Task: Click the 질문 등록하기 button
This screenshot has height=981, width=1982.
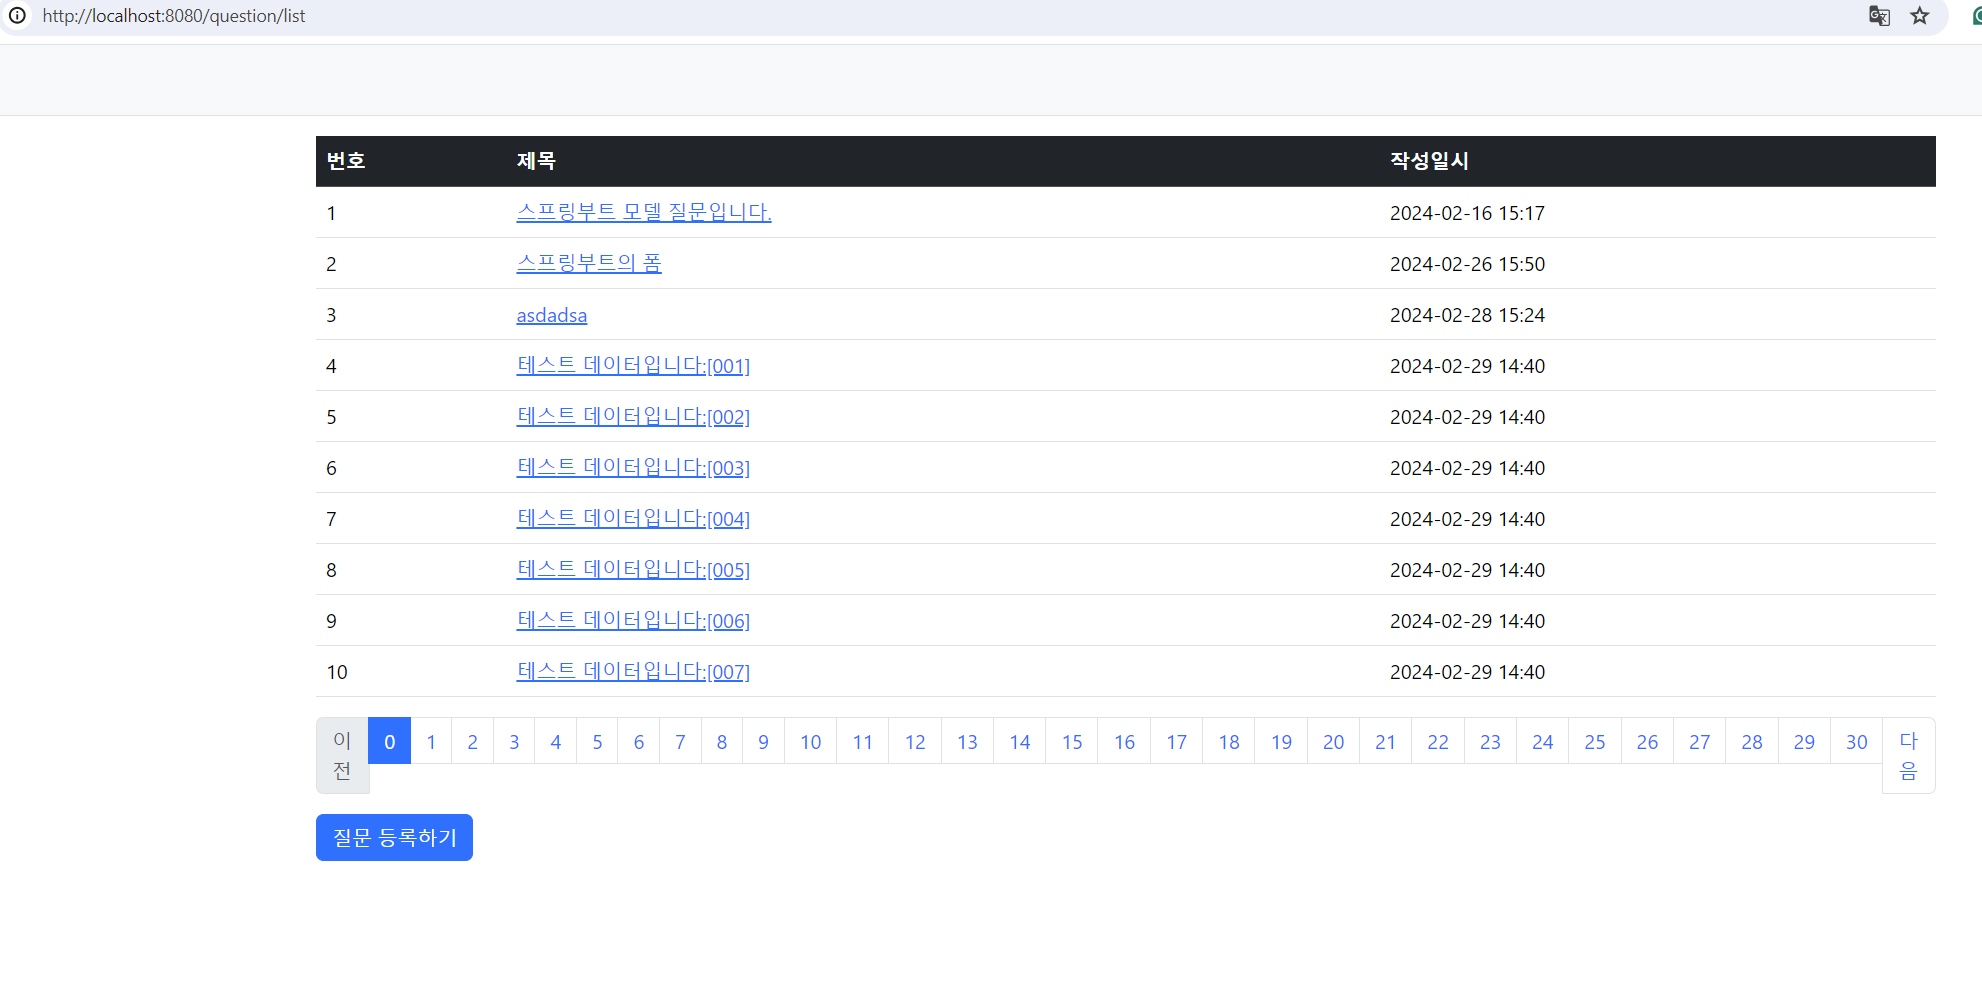Action: tap(394, 837)
